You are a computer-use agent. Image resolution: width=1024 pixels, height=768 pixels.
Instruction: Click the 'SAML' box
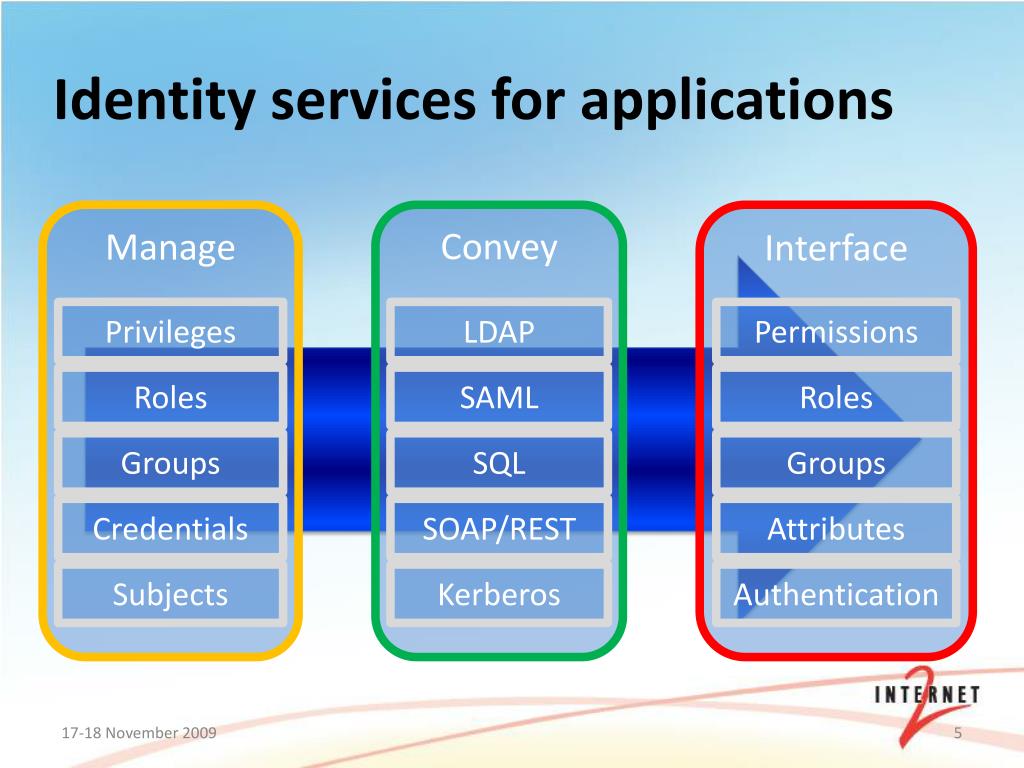[499, 397]
